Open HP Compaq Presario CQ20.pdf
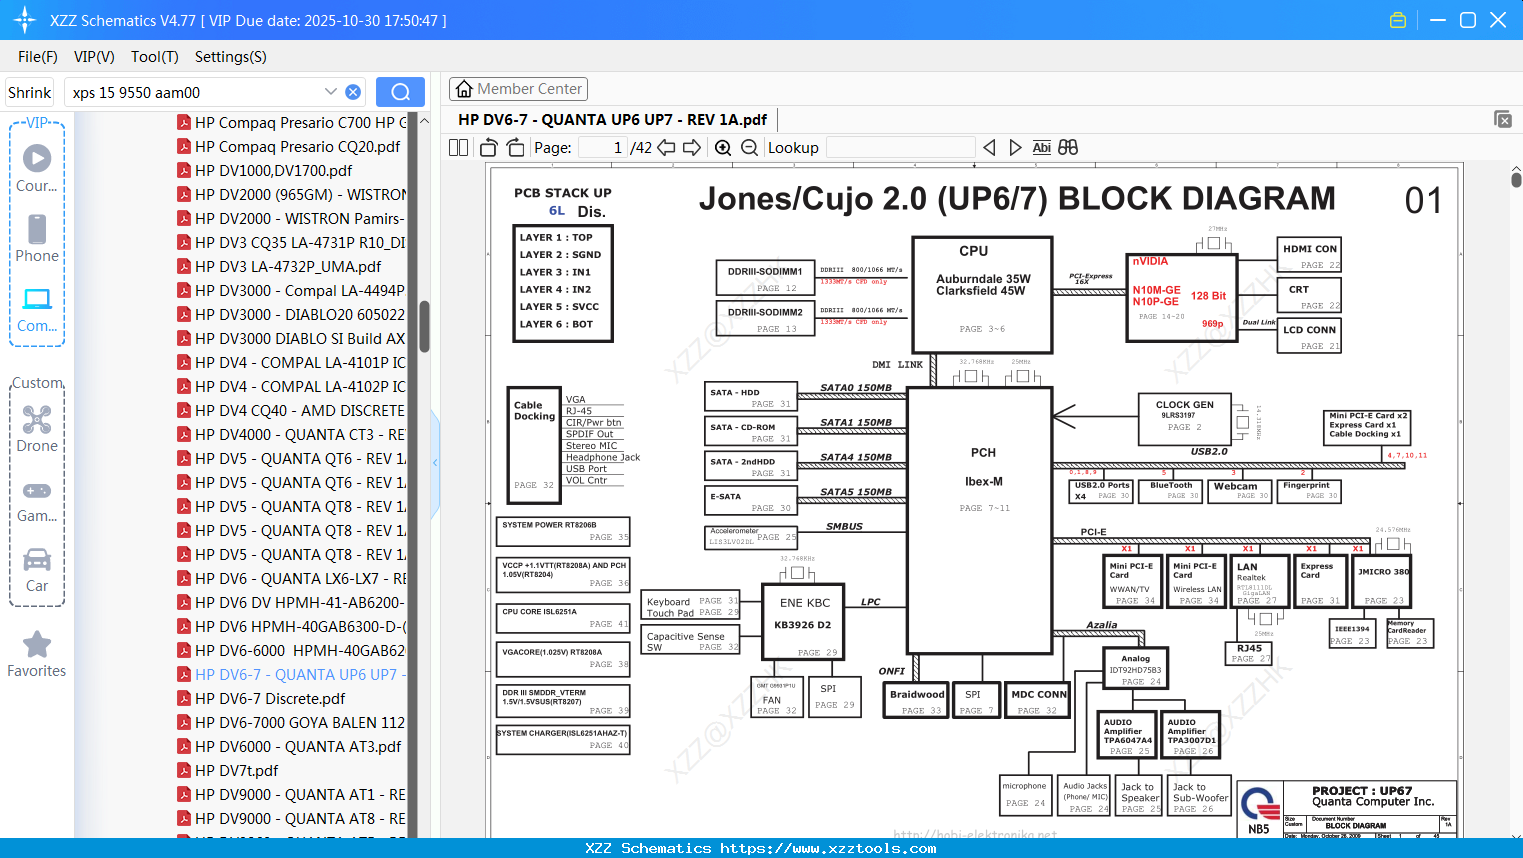The image size is (1523, 858). click(288, 146)
